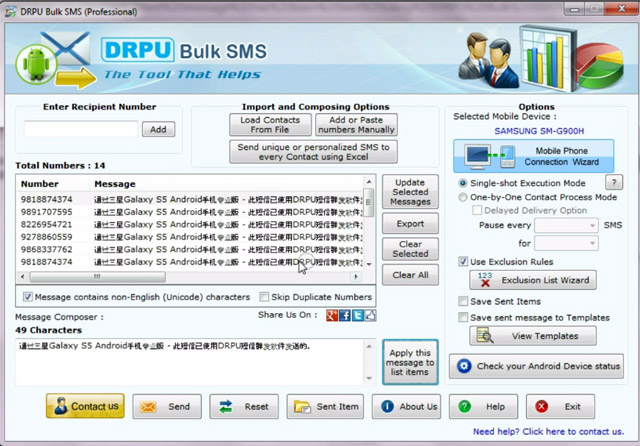Enable Save Sent Items

point(463,302)
